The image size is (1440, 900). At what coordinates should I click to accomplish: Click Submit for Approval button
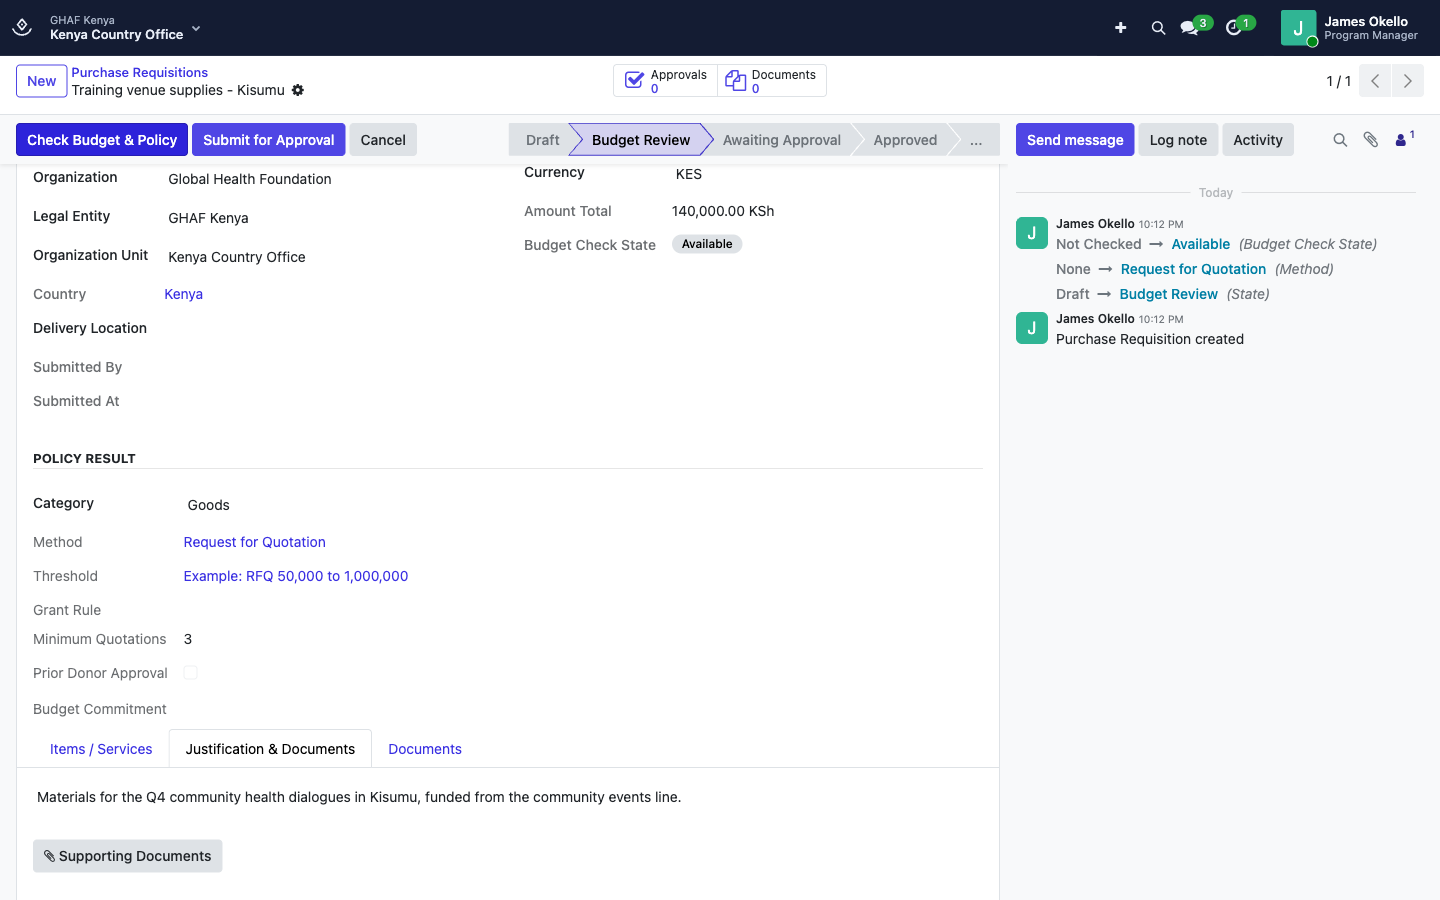pyautogui.click(x=269, y=140)
